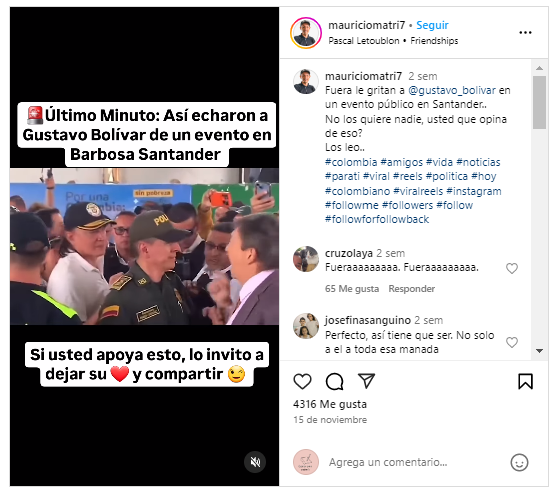
Task: Reply to cruzolaya's comment via Responder
Action: [412, 289]
